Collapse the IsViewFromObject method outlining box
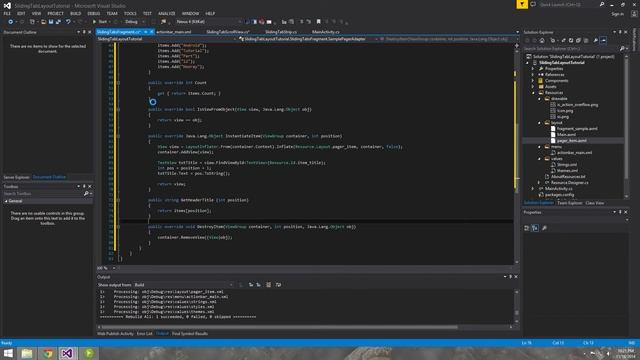The width and height of the screenshot is (640, 360). coord(118,109)
